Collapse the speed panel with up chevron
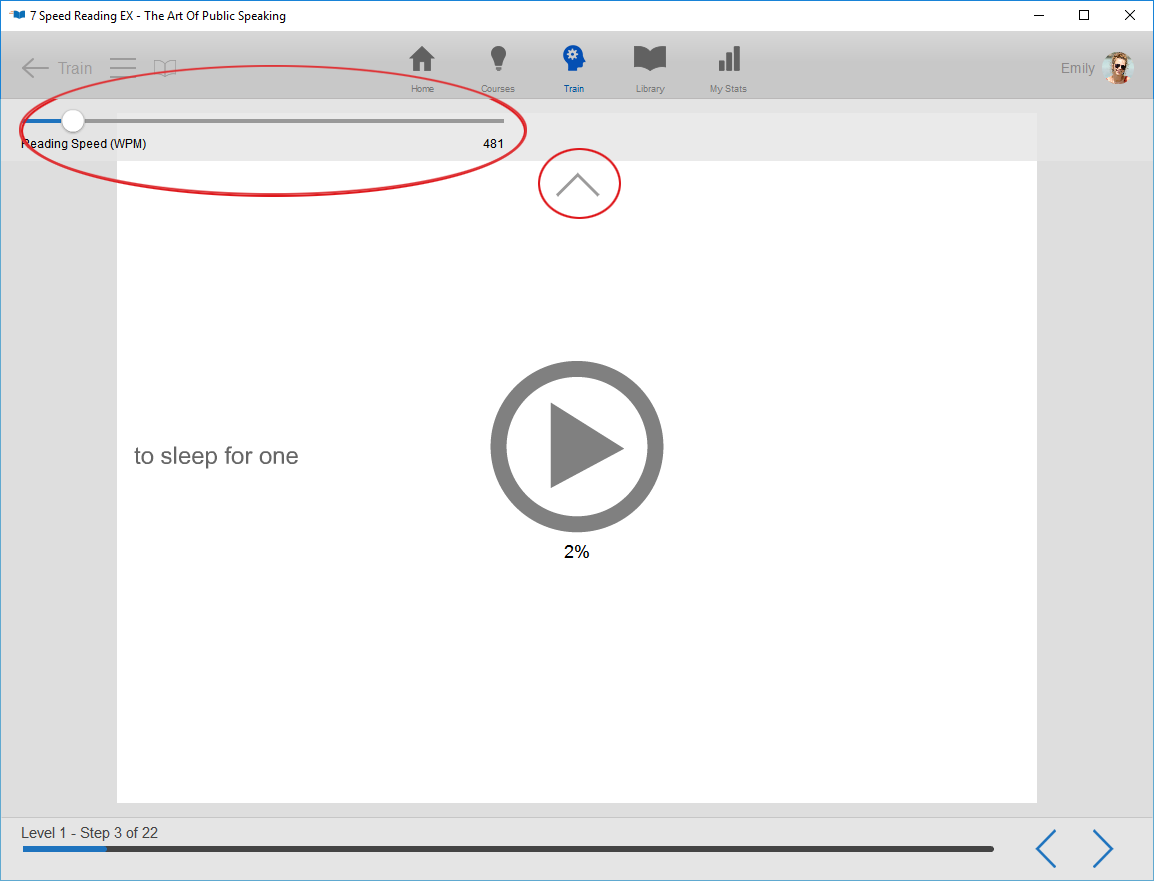Screen dimensions: 1154x881 click(x=578, y=184)
